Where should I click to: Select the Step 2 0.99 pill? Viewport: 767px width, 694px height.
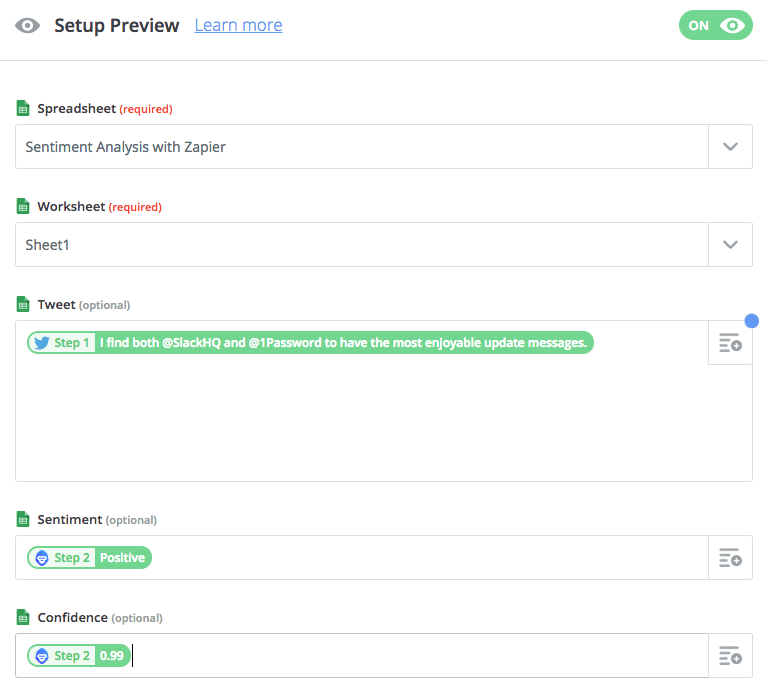[80, 656]
